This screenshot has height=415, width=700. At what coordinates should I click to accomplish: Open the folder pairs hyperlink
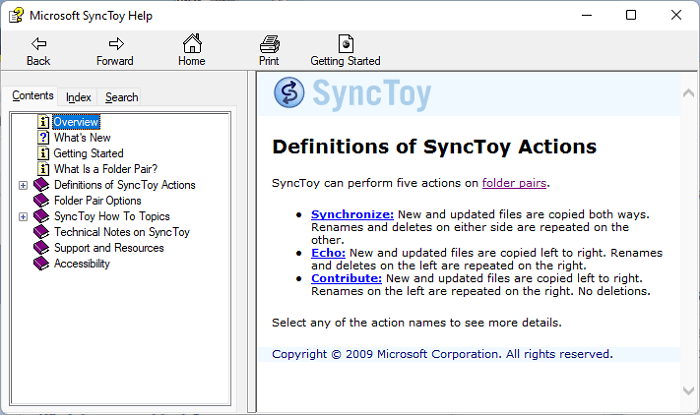(514, 183)
